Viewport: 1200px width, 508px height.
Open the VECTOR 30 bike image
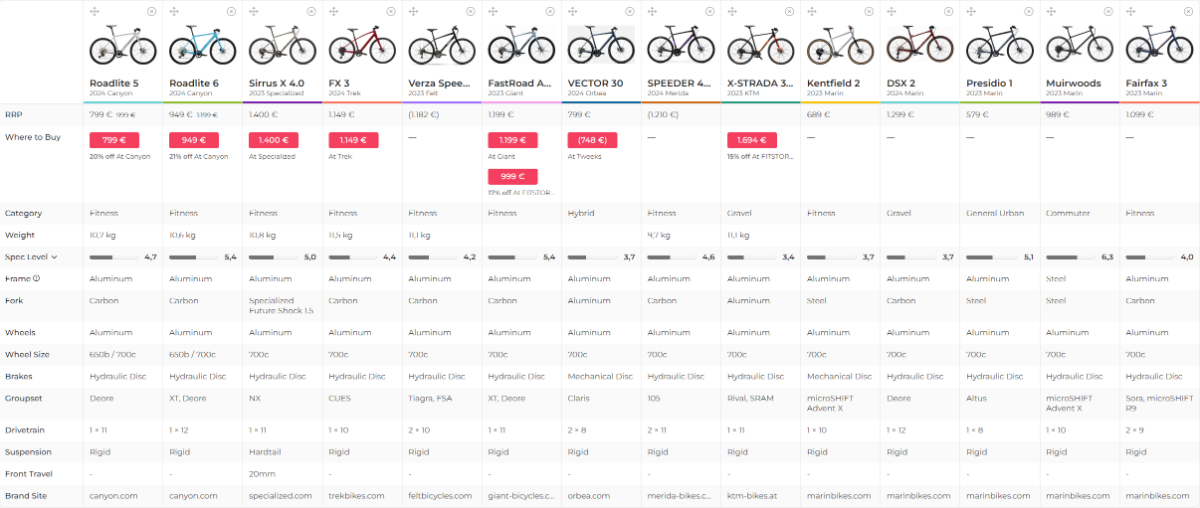(x=601, y=46)
